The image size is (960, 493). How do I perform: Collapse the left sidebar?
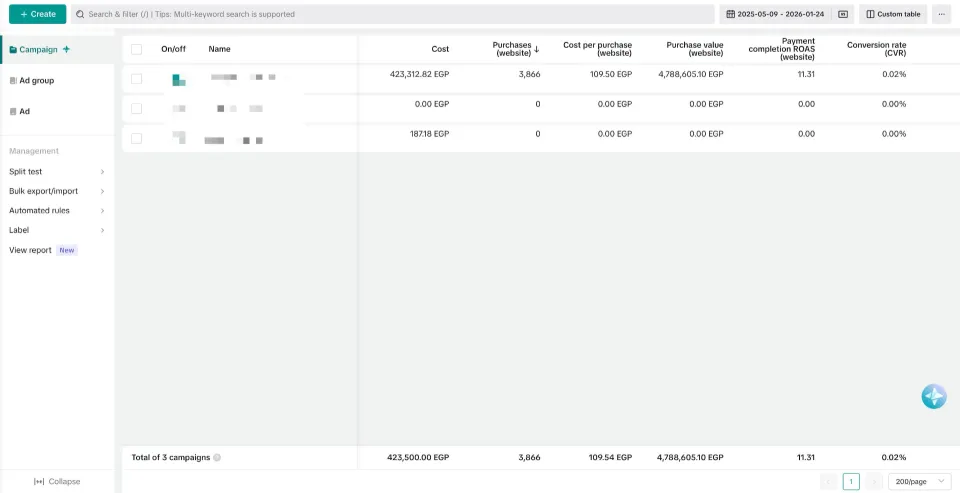tap(57, 481)
